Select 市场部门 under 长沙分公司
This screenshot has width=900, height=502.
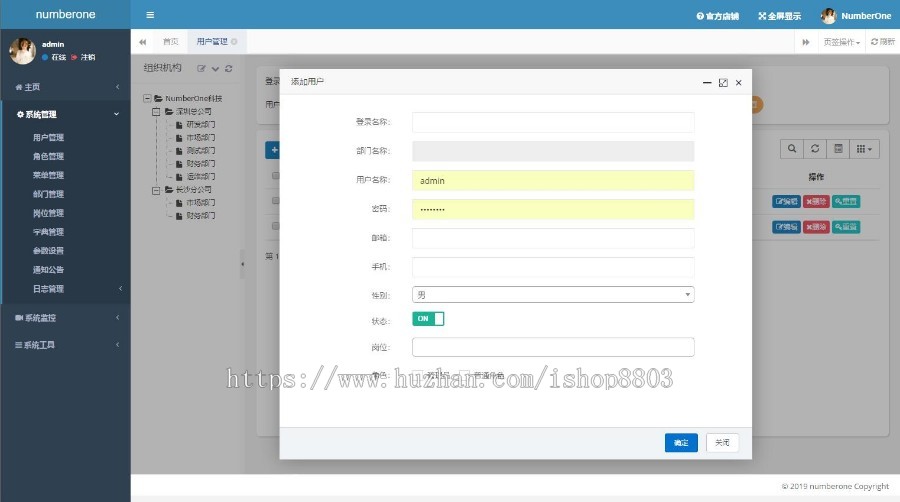(200, 203)
